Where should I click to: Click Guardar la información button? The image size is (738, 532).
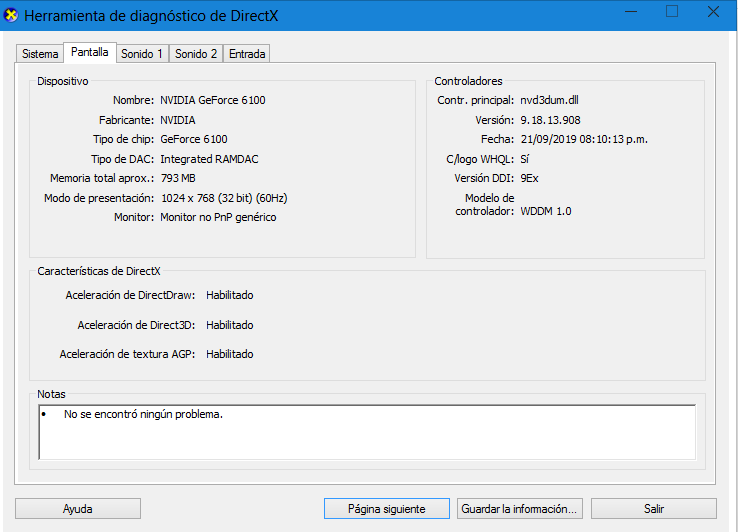click(519, 509)
